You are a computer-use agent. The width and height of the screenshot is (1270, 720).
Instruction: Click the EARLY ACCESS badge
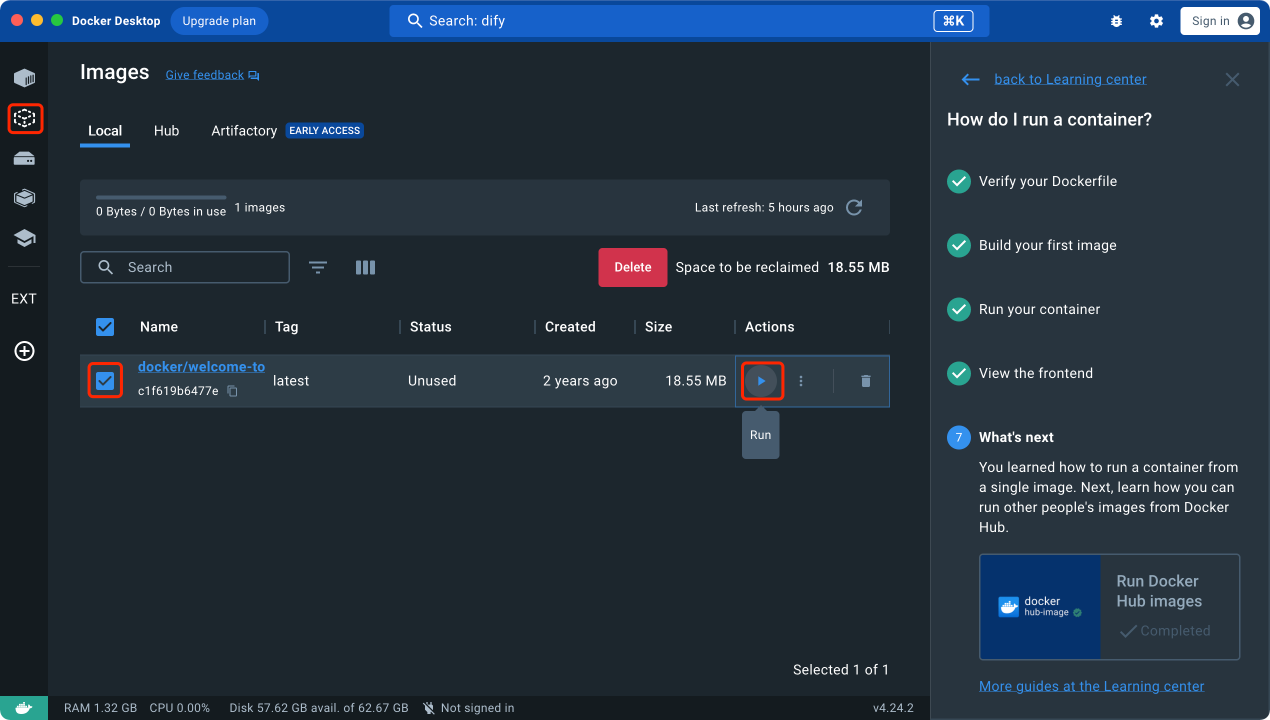tap(325, 131)
